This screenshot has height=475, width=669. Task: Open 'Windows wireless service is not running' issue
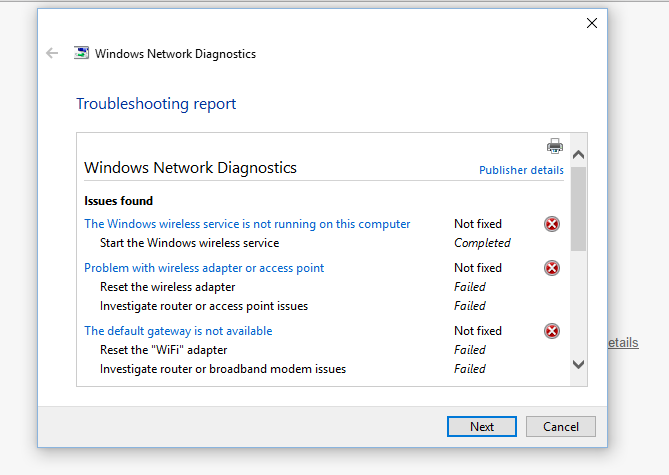pyautogui.click(x=247, y=224)
